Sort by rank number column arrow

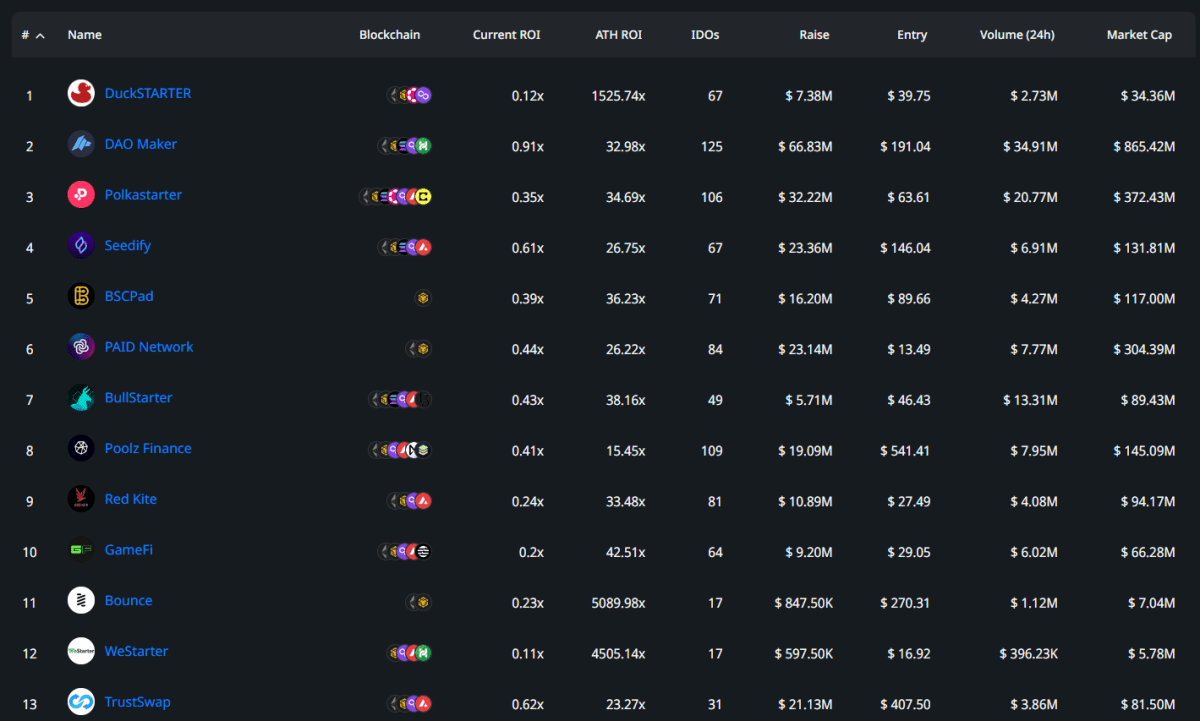click(x=40, y=35)
